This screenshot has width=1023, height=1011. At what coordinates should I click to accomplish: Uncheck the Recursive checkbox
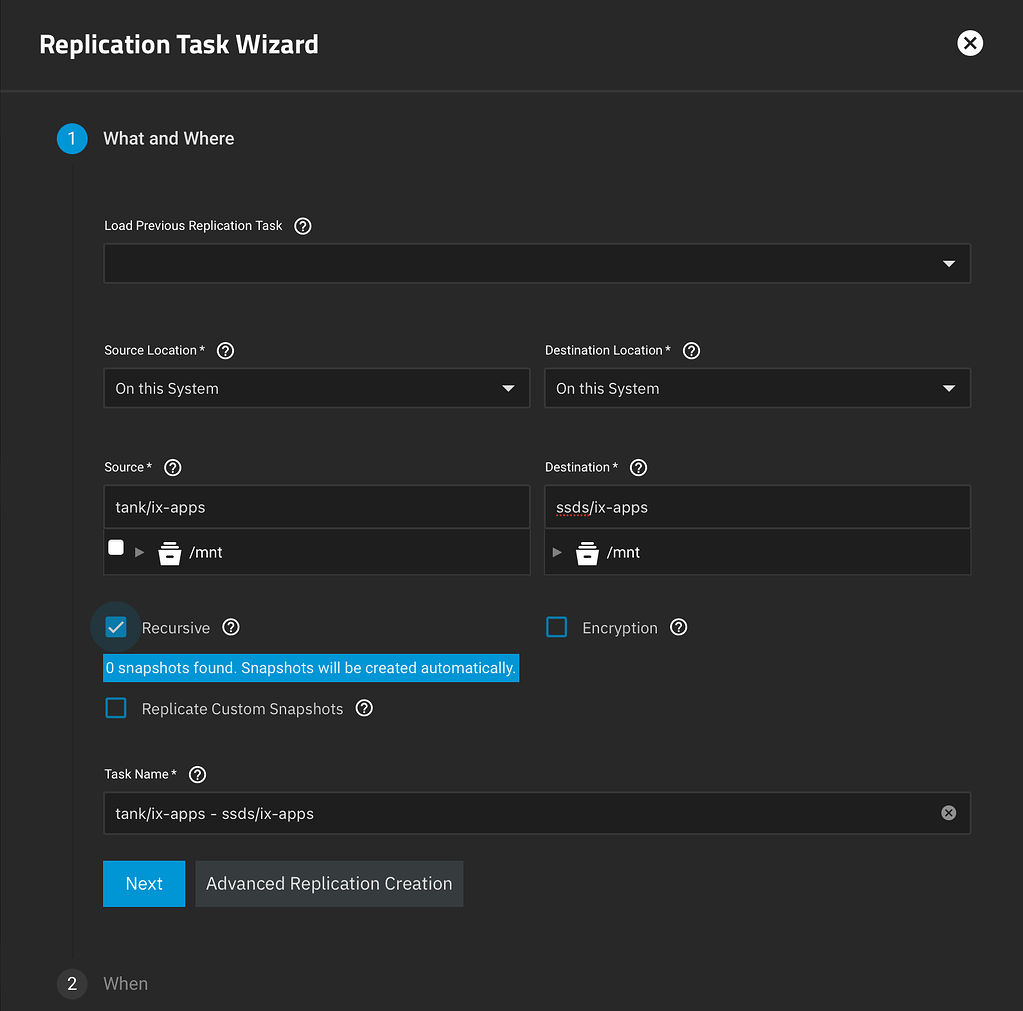tap(116, 627)
